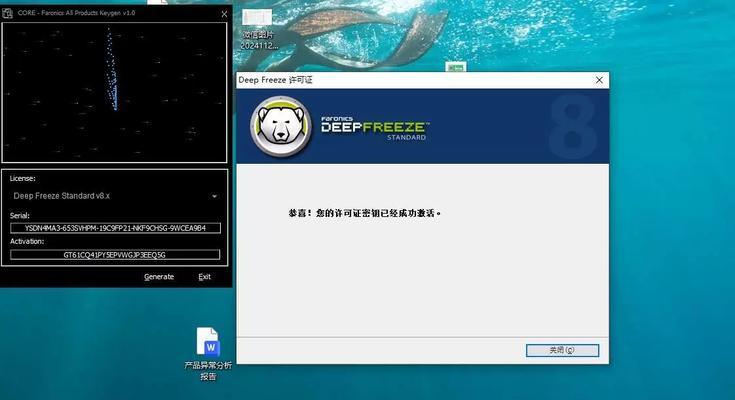Close the Deep Freeze 许可证 dialog window

point(599,80)
